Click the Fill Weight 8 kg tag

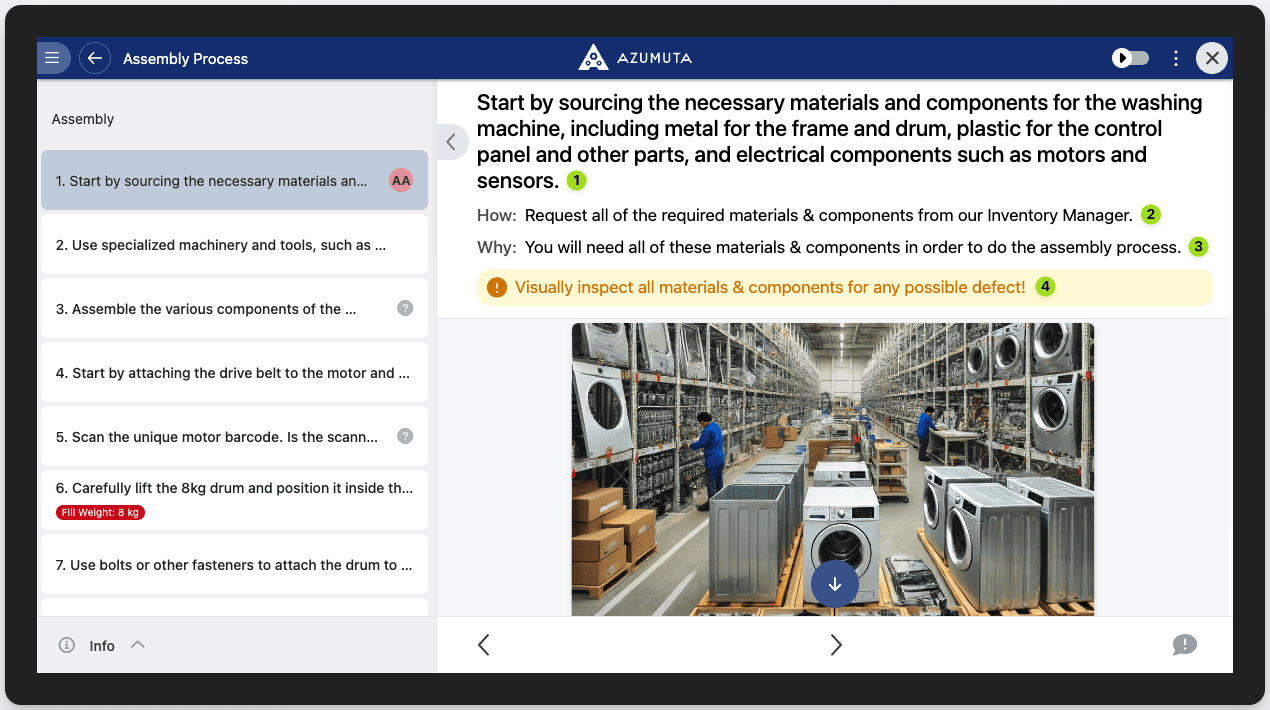tap(101, 513)
